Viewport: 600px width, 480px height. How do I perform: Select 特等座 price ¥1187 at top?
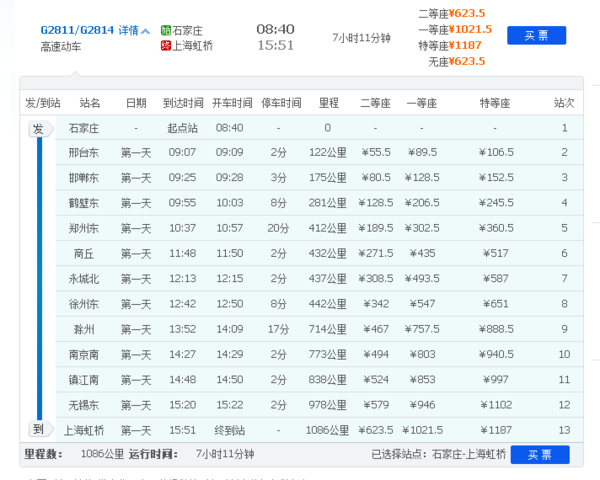click(x=465, y=46)
